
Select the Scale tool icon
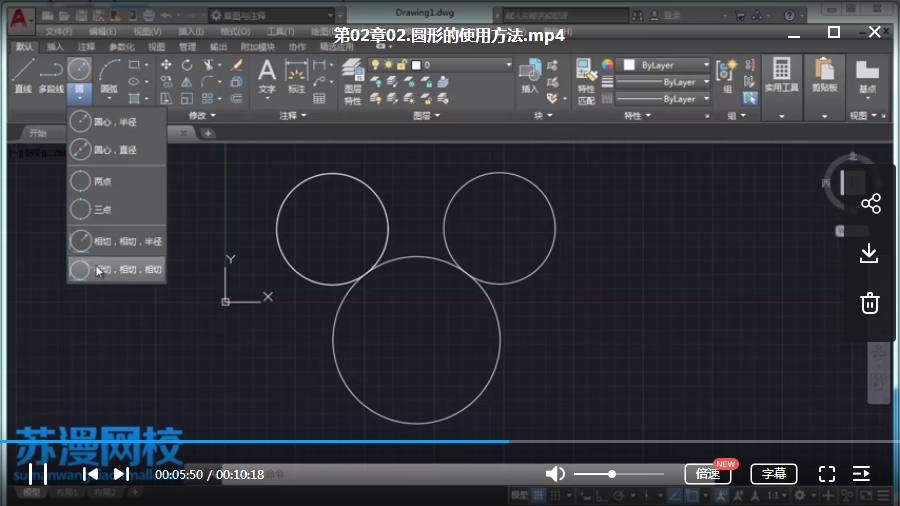tap(187, 99)
